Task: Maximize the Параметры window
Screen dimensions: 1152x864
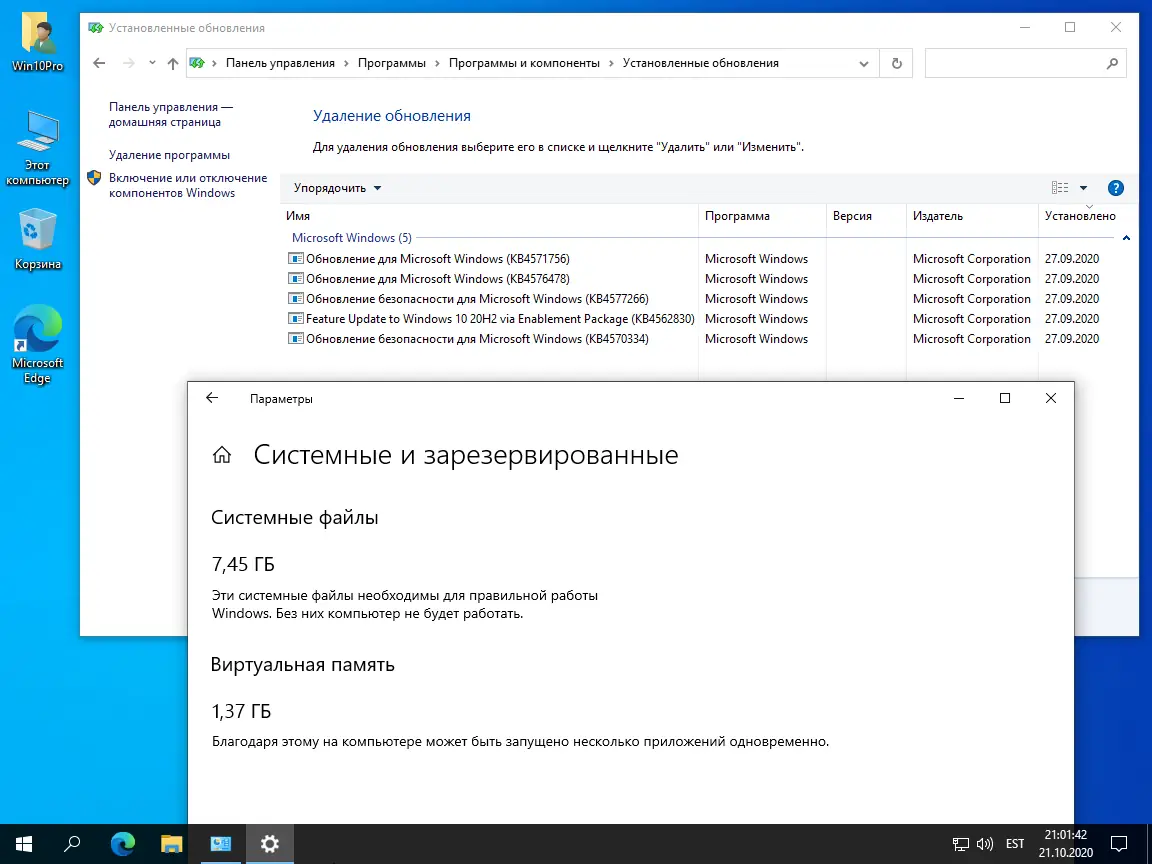Action: (1004, 398)
